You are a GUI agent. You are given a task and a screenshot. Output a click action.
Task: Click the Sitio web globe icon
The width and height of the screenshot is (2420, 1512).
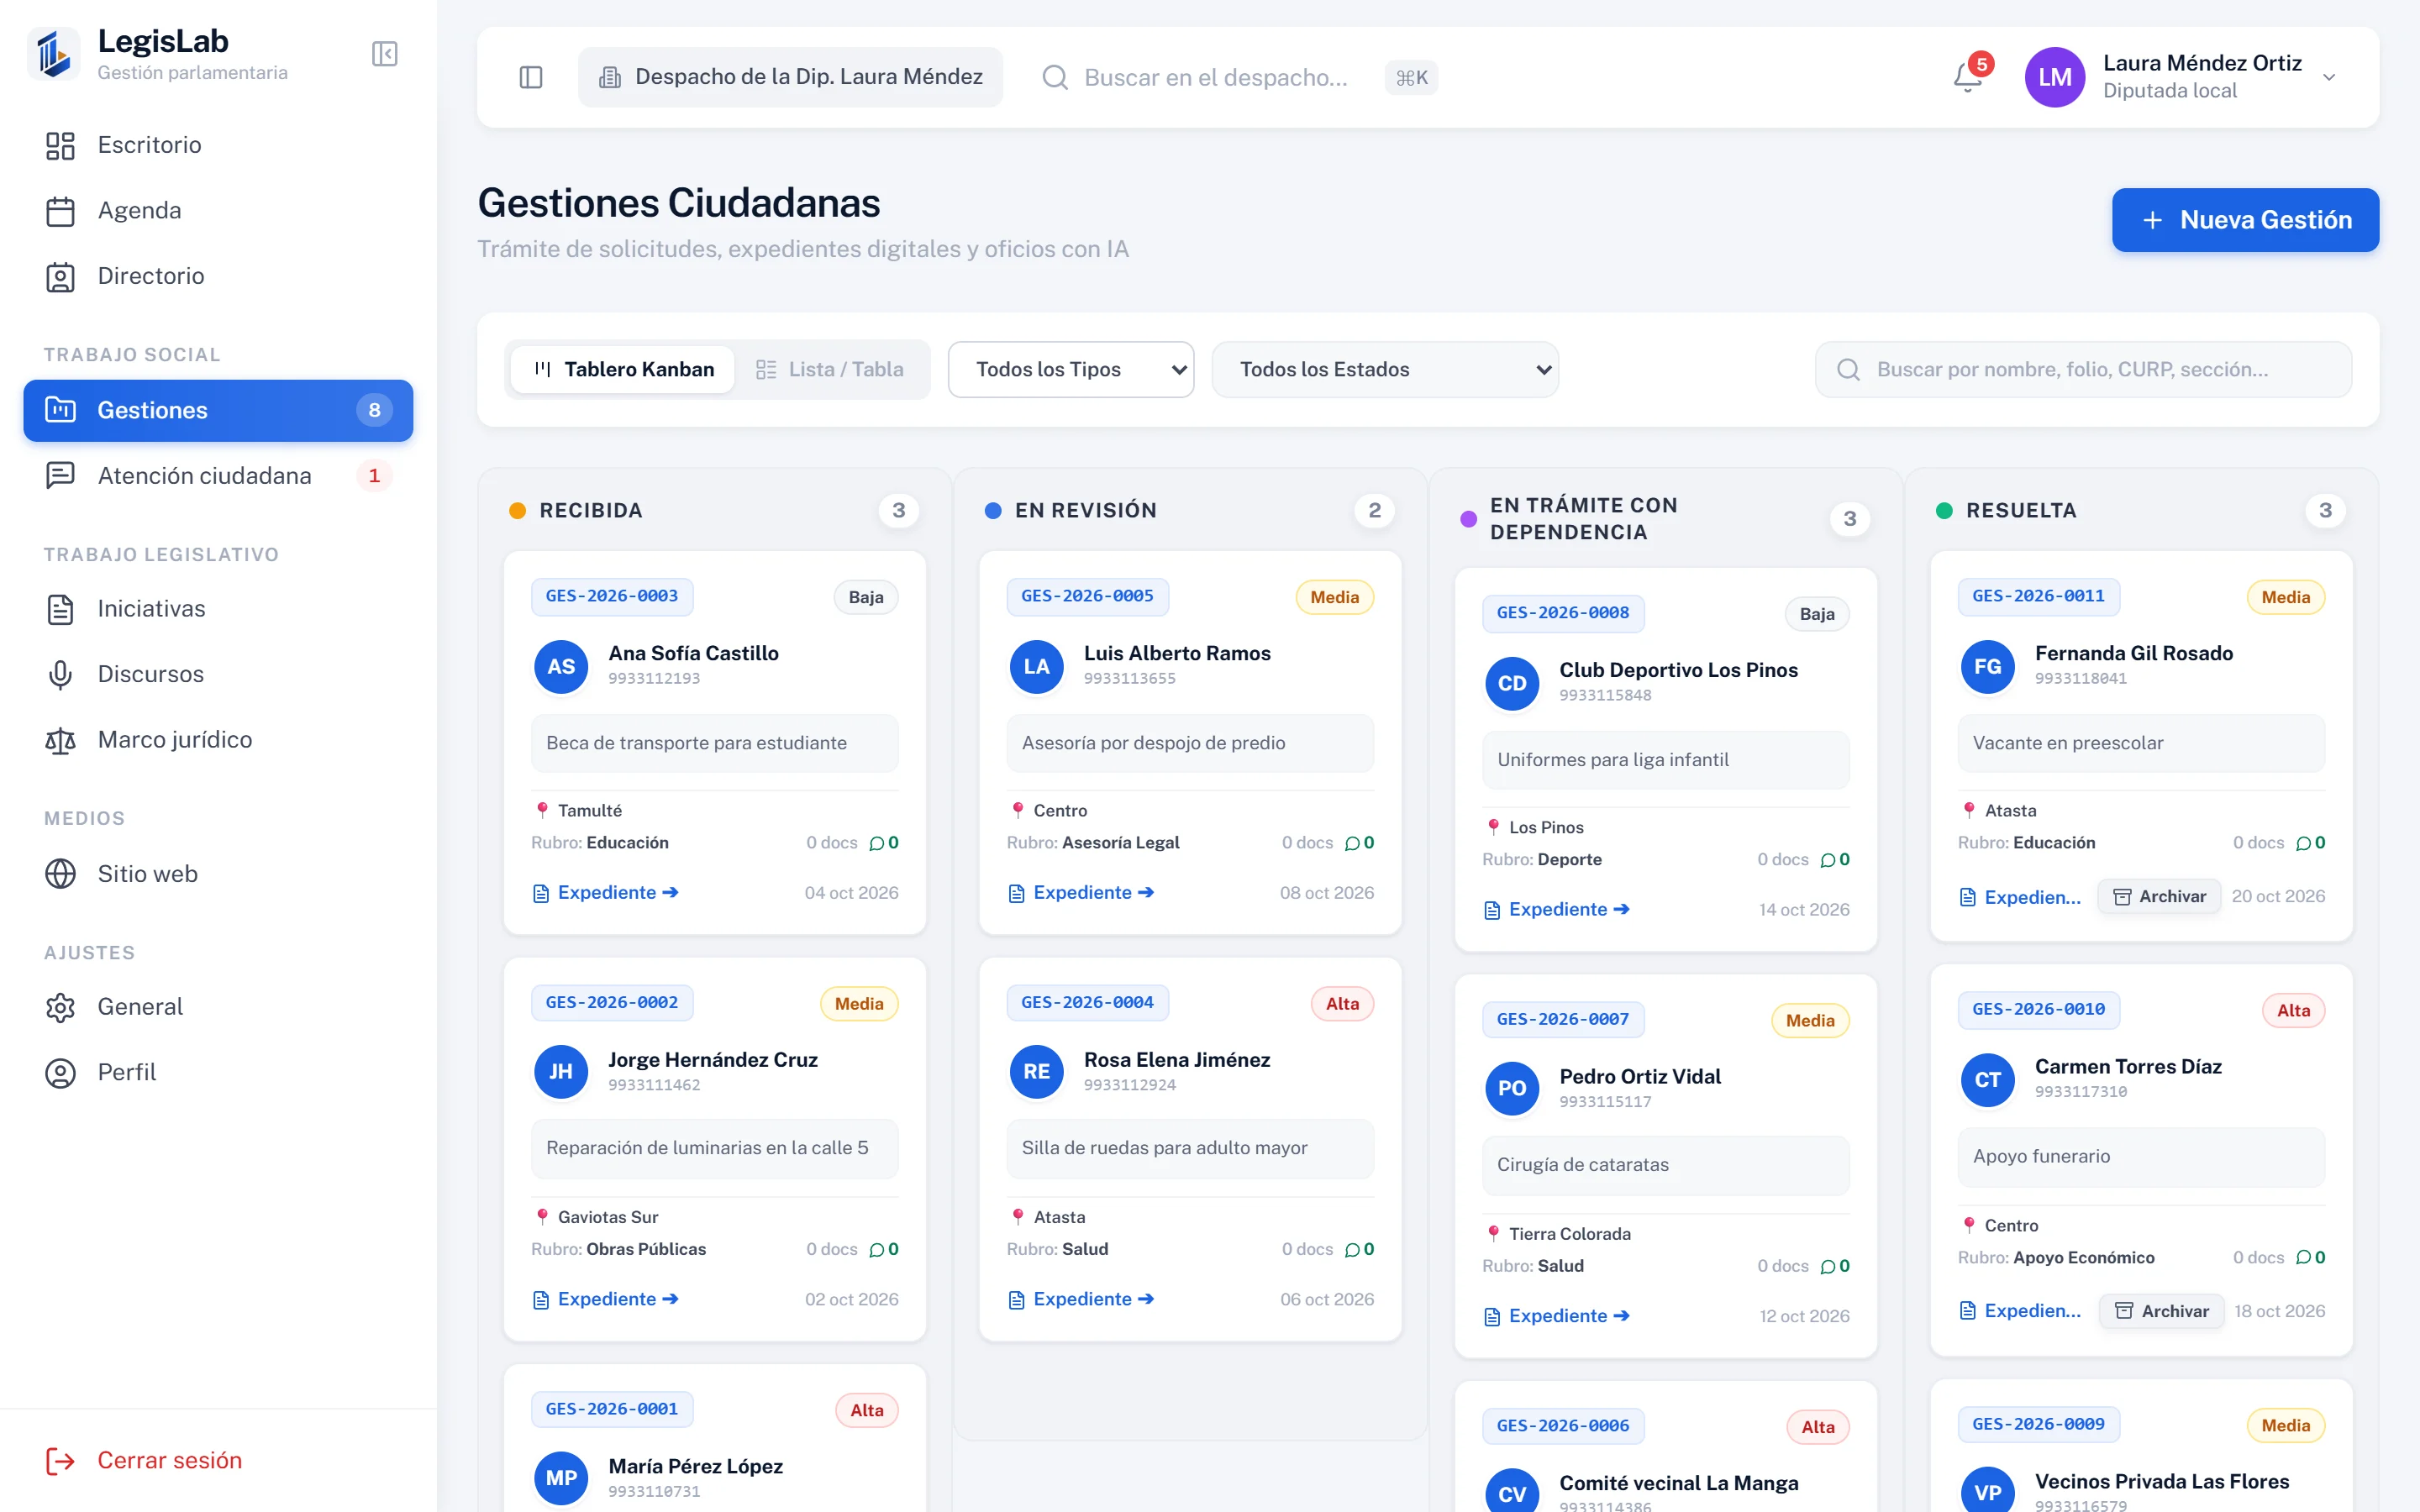[x=60, y=874]
